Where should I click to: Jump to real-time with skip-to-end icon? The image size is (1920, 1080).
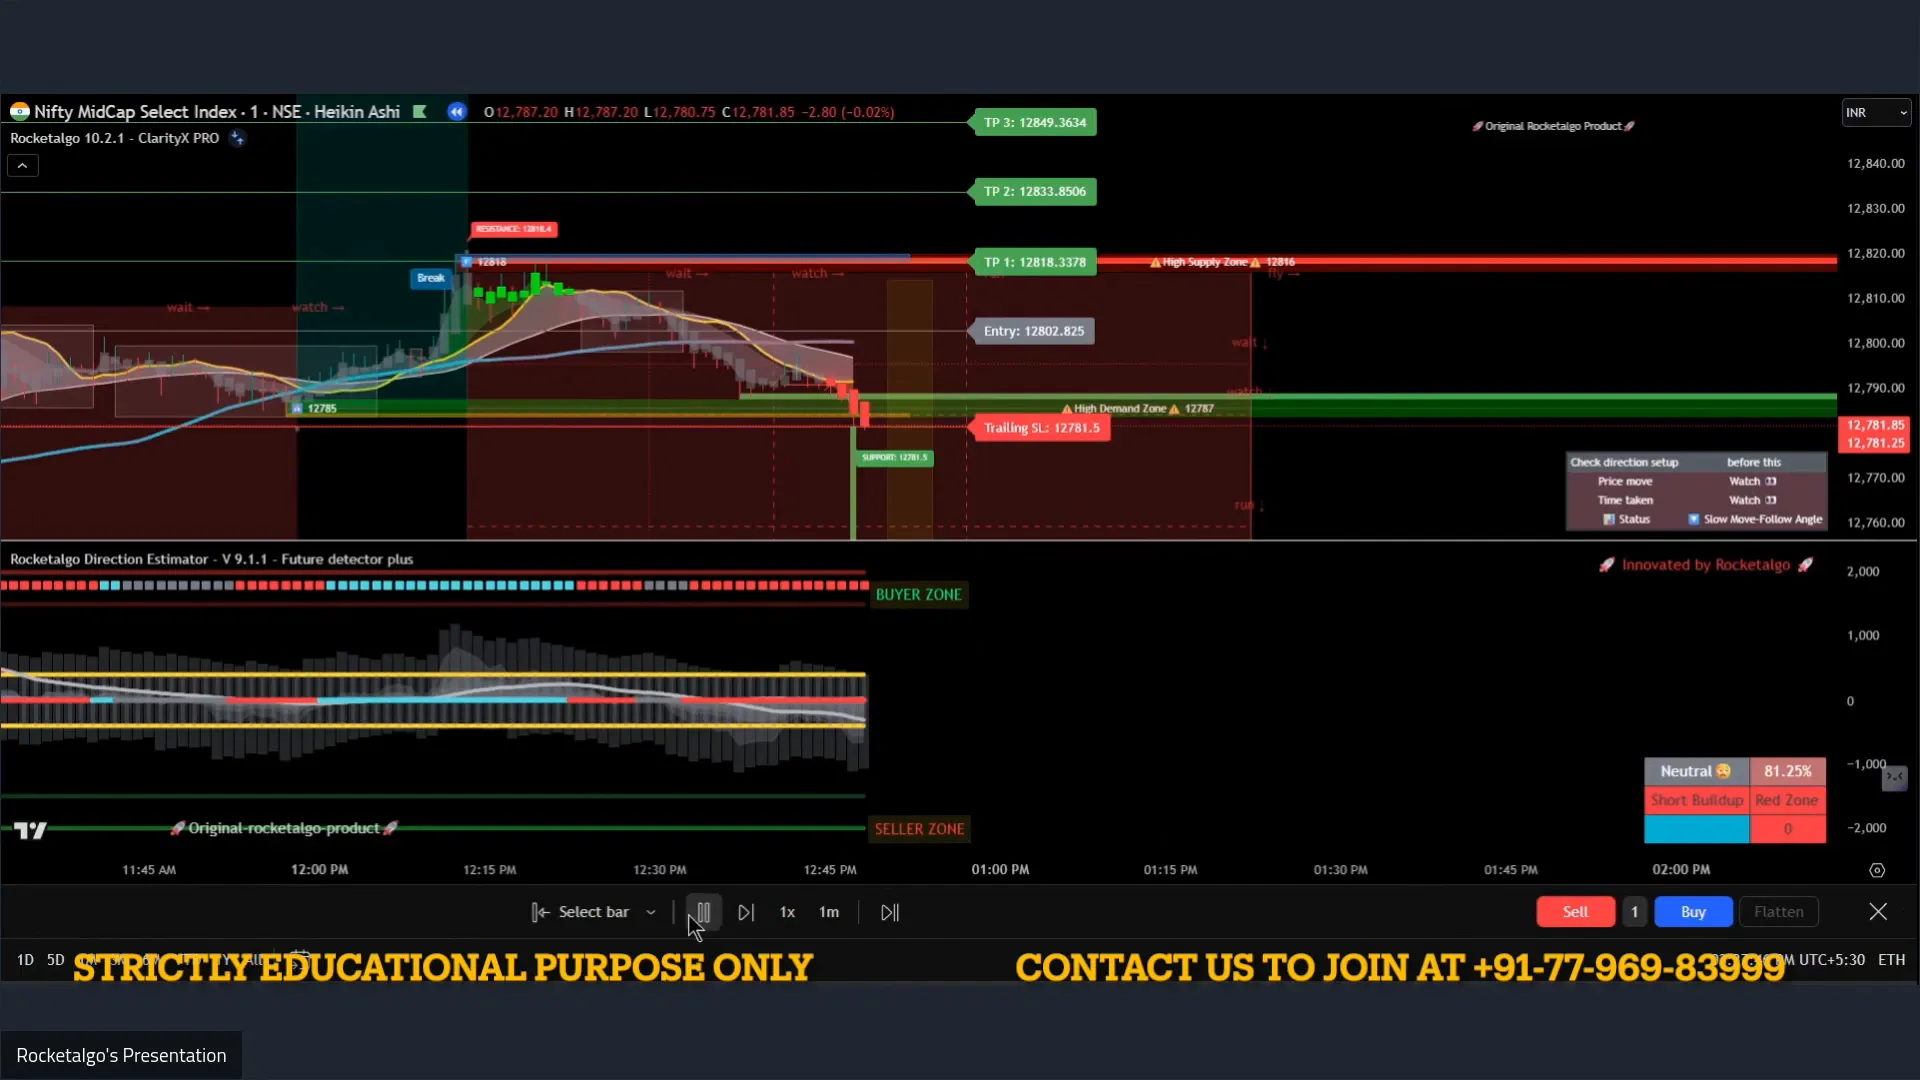point(890,912)
